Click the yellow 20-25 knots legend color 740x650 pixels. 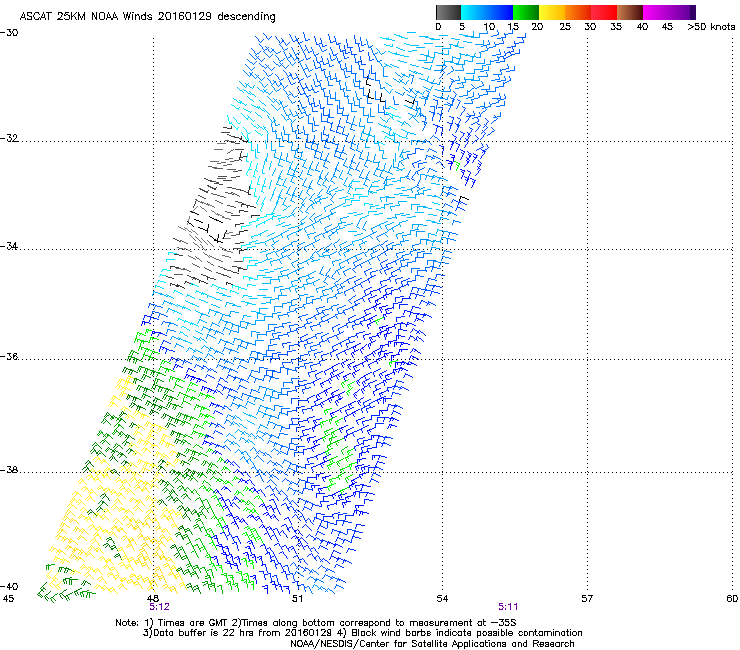pyautogui.click(x=552, y=12)
